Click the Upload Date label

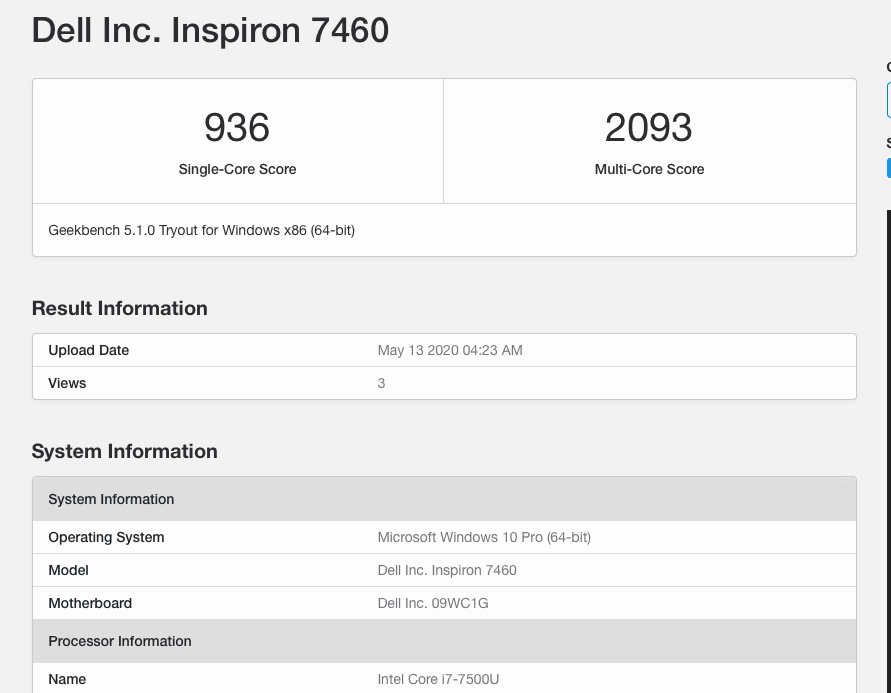[89, 350]
